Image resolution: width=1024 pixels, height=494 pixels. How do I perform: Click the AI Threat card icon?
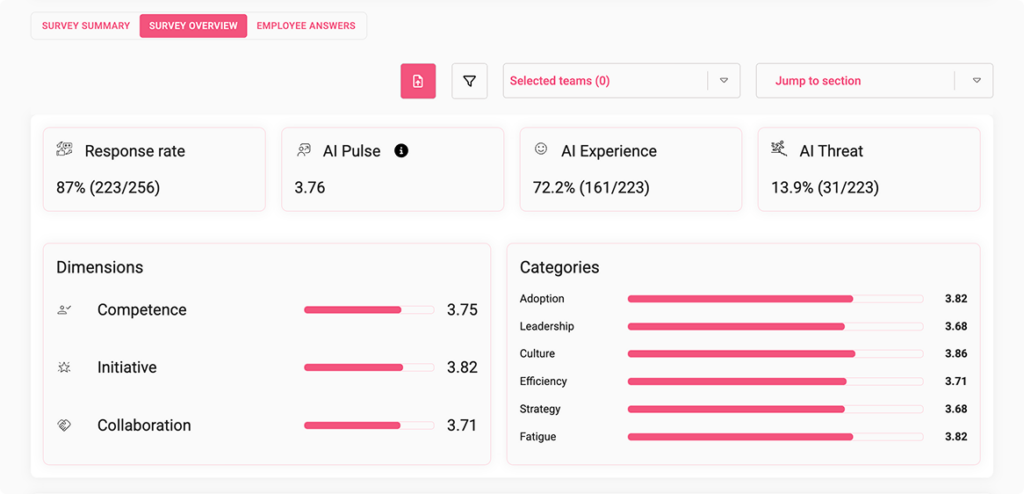[x=778, y=149]
